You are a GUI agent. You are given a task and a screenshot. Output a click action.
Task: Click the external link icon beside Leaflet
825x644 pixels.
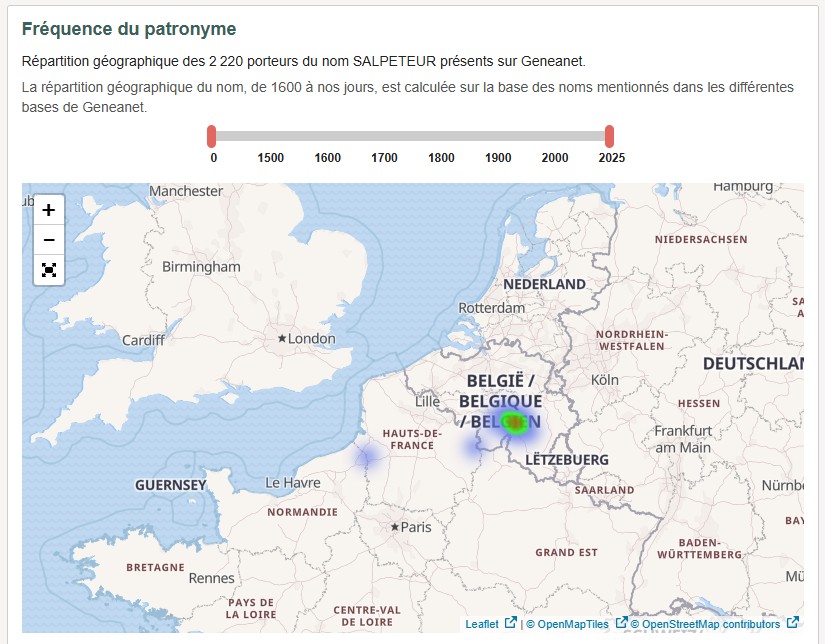point(512,621)
